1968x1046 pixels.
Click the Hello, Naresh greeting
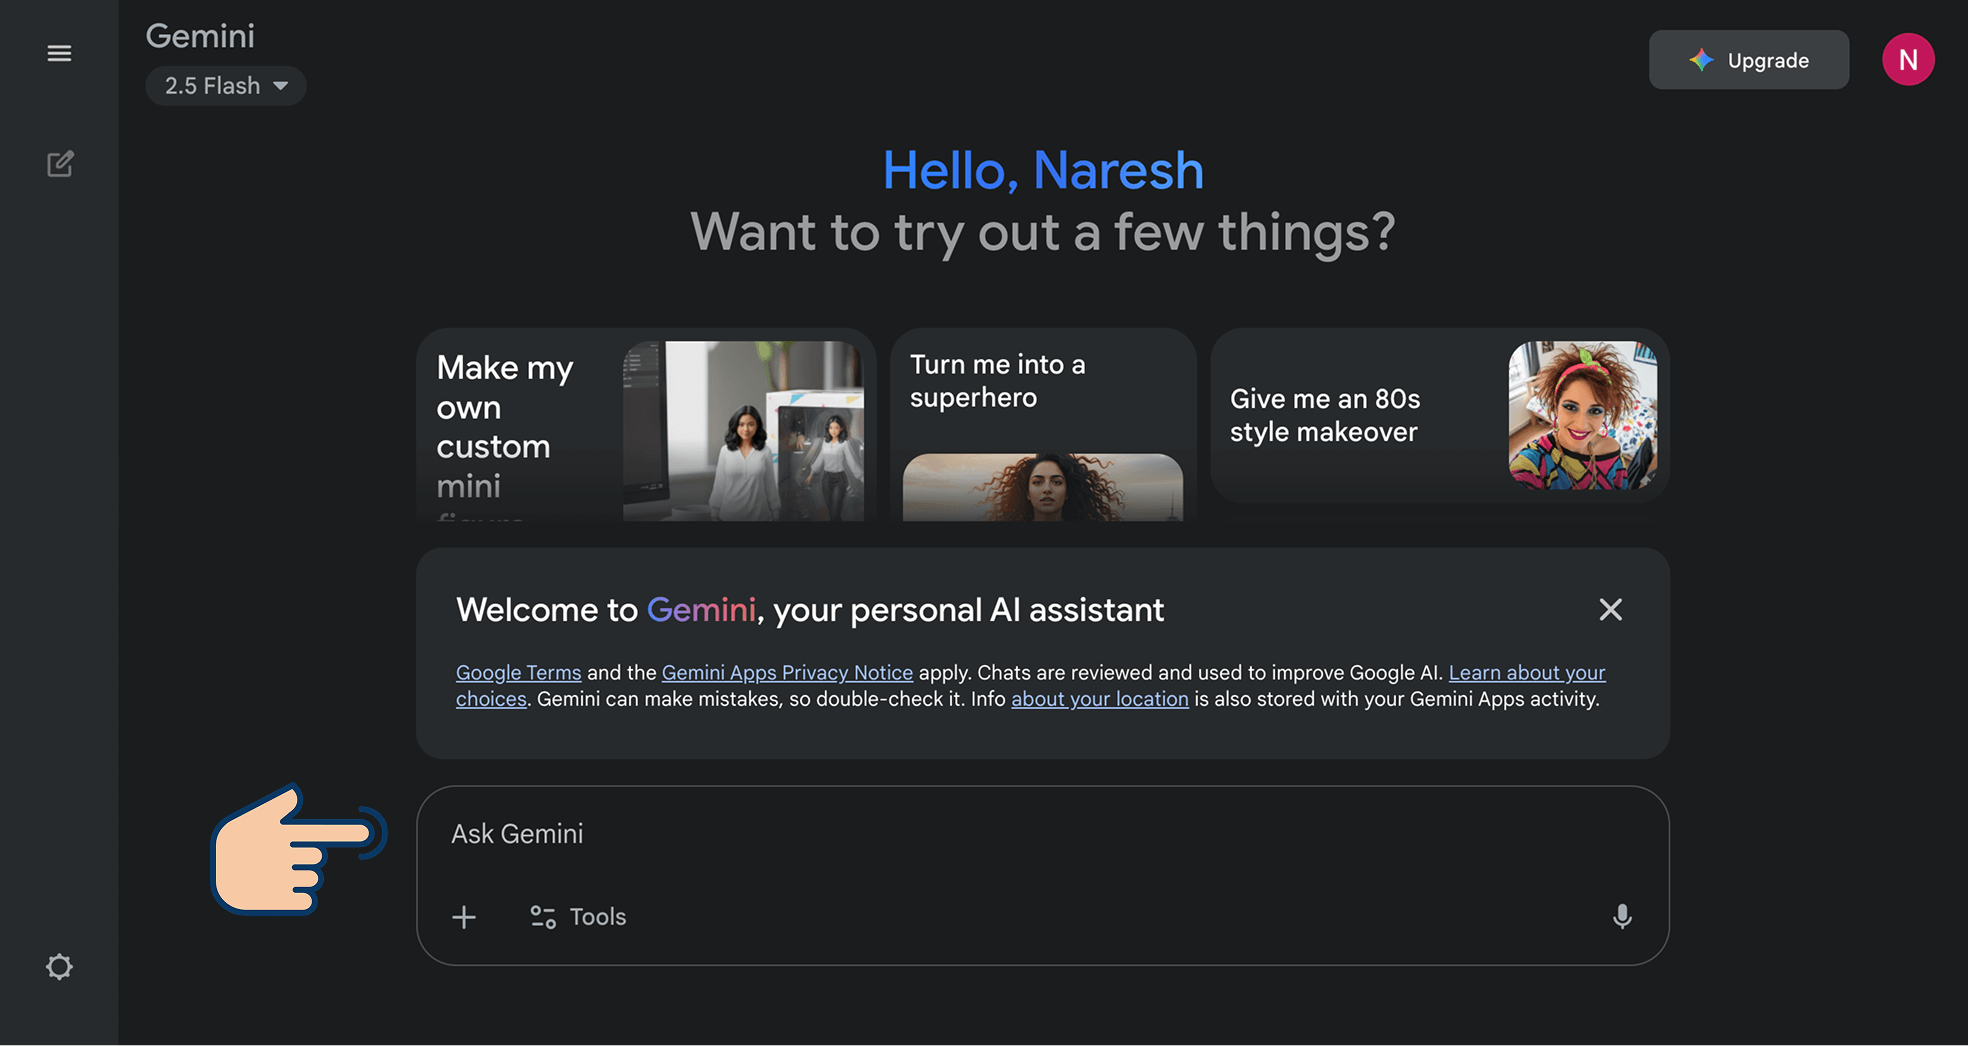click(x=1043, y=170)
